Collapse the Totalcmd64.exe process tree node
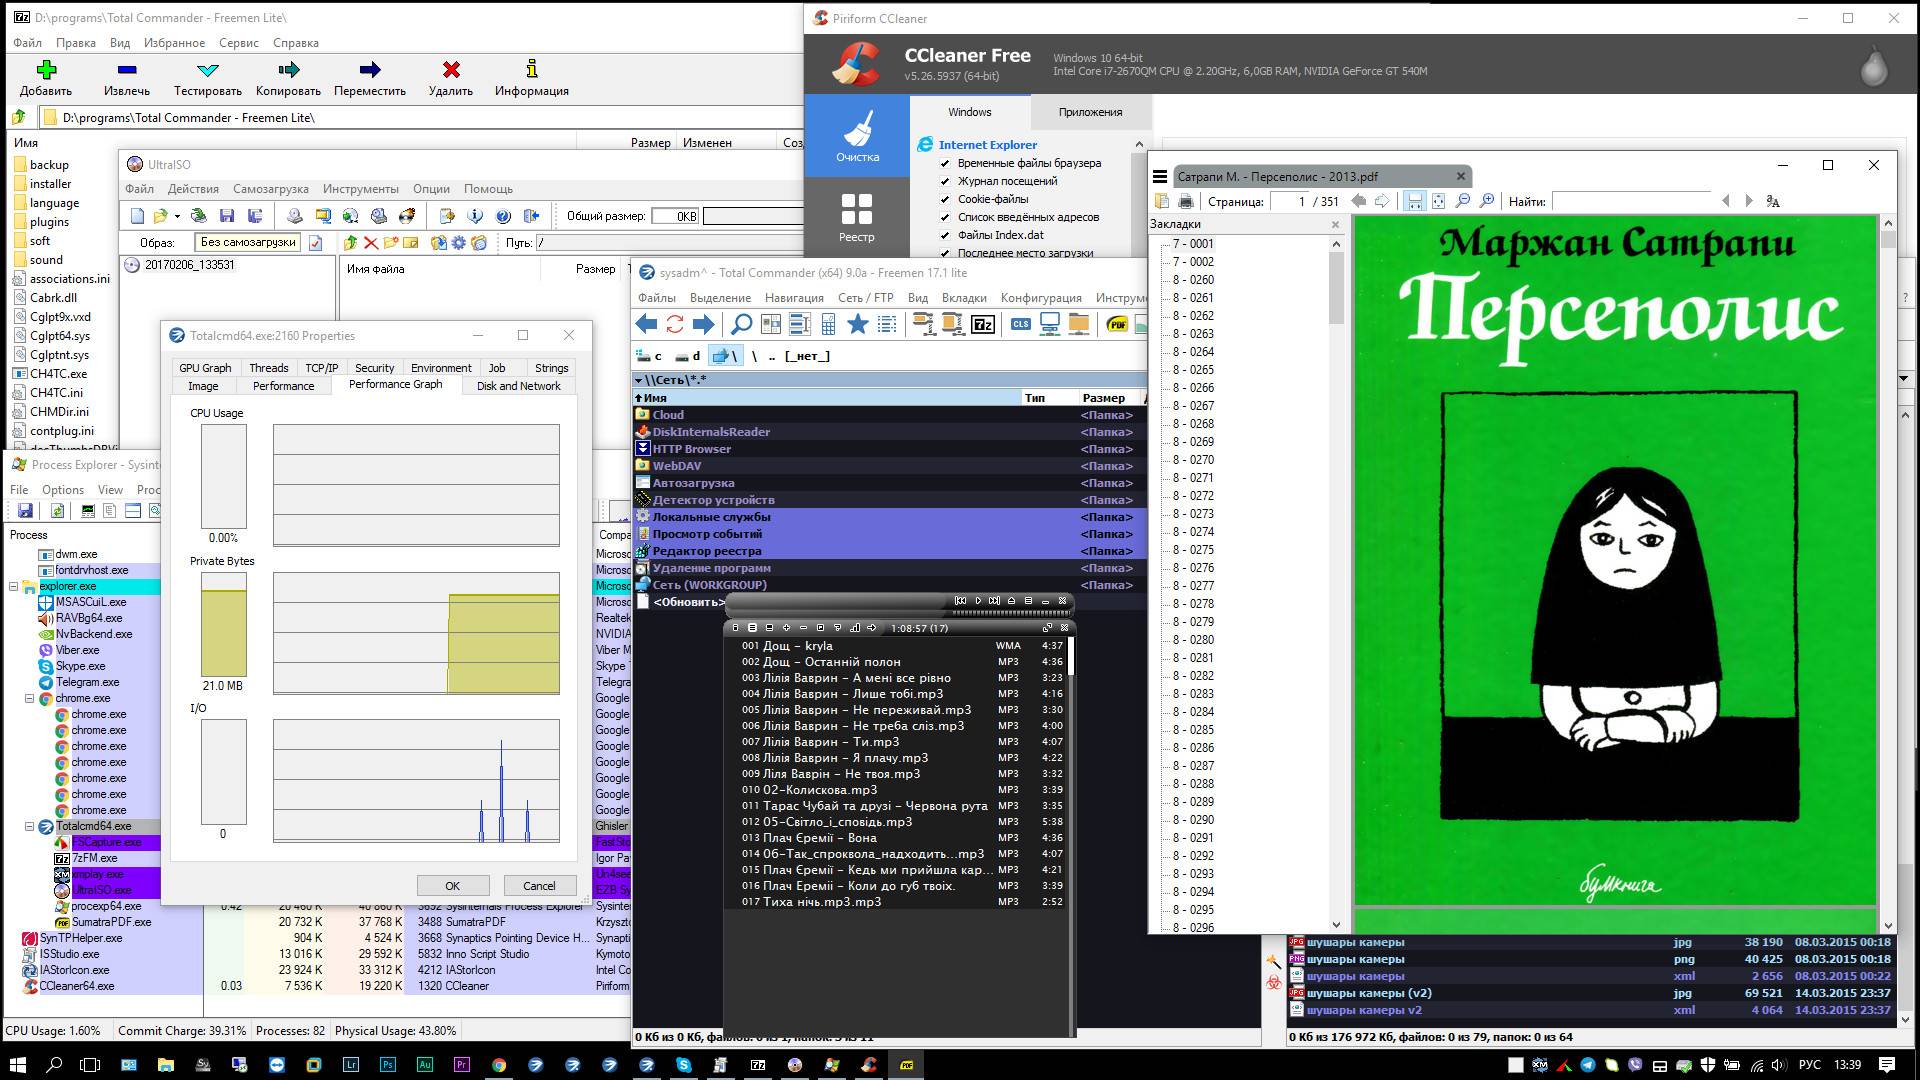Viewport: 1920px width, 1080px height. coord(29,826)
